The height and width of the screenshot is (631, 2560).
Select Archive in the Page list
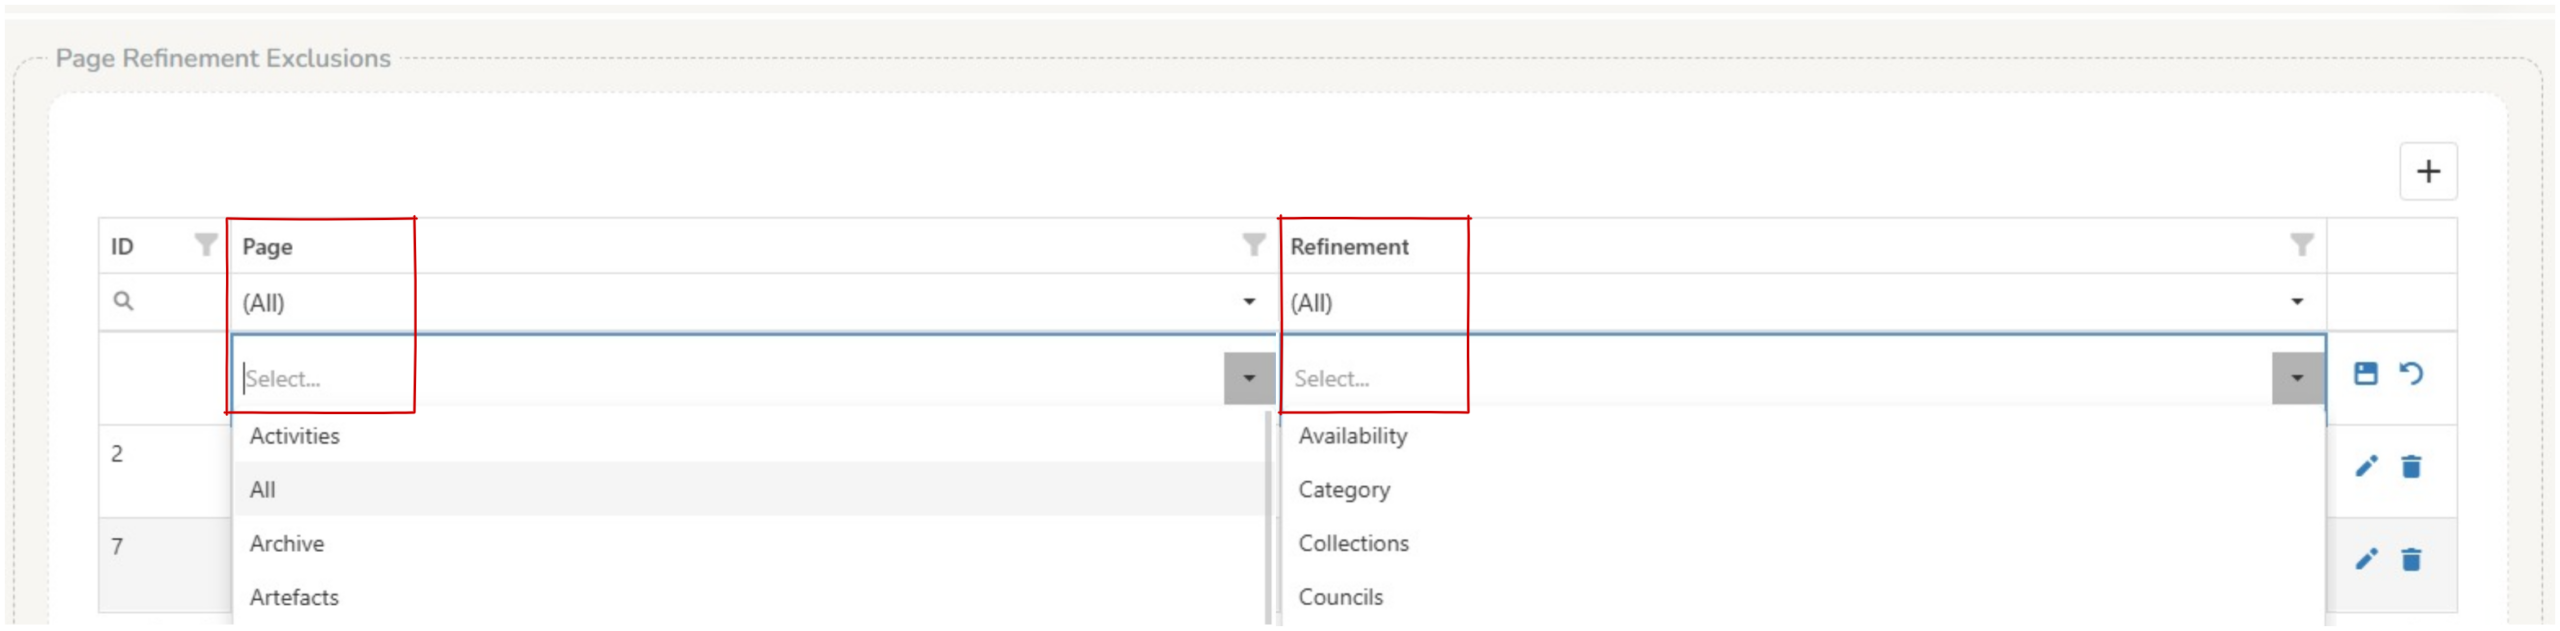[x=287, y=544]
